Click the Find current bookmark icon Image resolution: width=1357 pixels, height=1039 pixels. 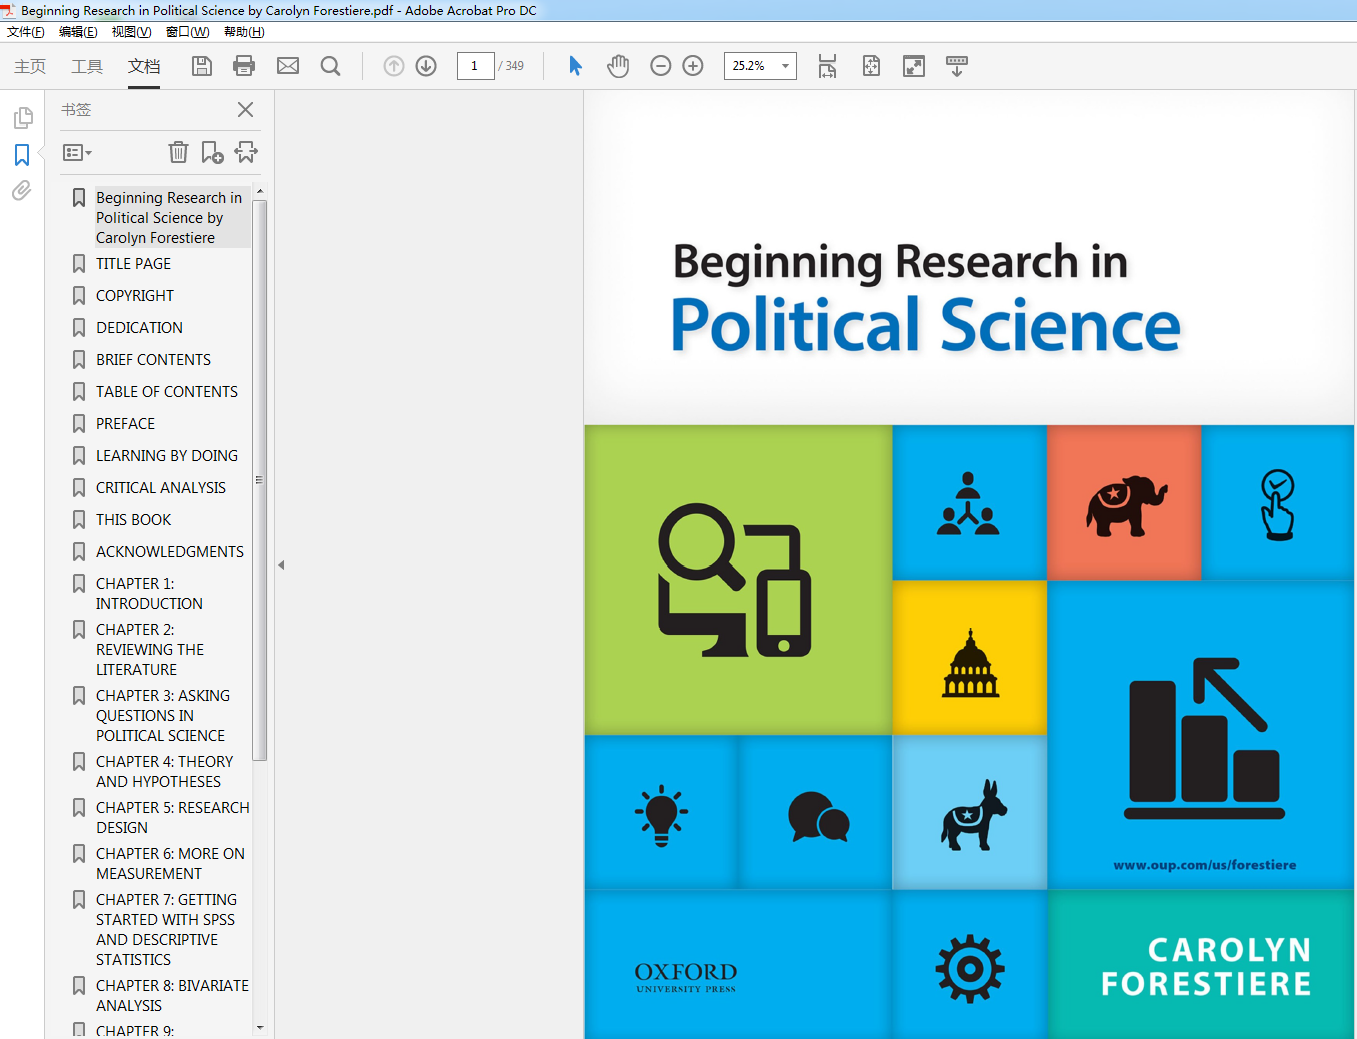tap(246, 152)
